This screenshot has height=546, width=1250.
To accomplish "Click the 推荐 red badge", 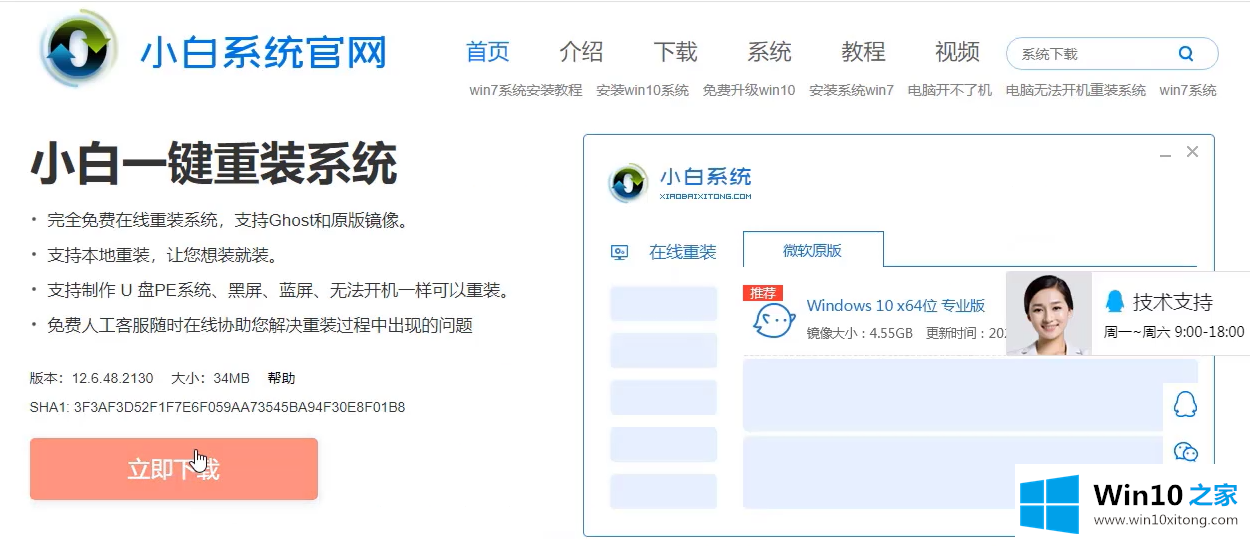I will coord(762,293).
